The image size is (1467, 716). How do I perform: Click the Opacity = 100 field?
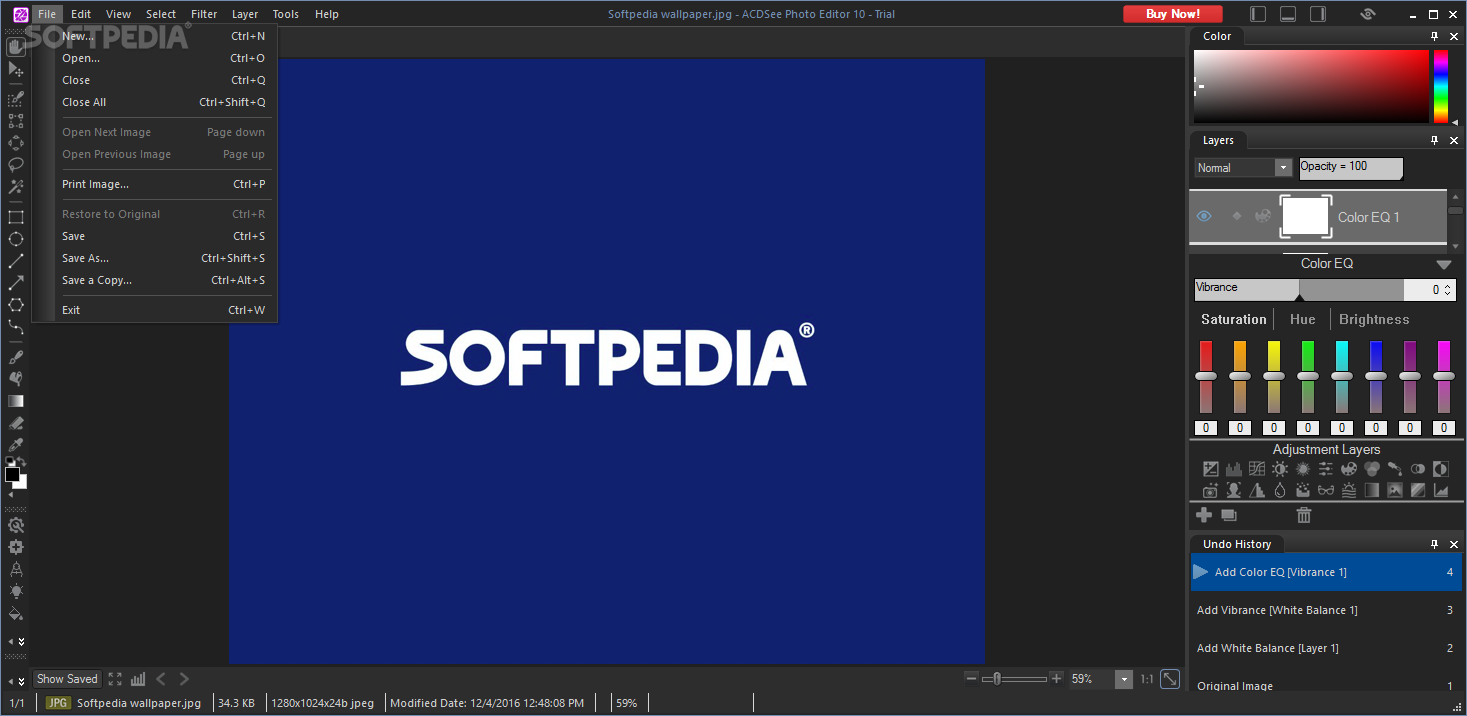(x=1350, y=168)
